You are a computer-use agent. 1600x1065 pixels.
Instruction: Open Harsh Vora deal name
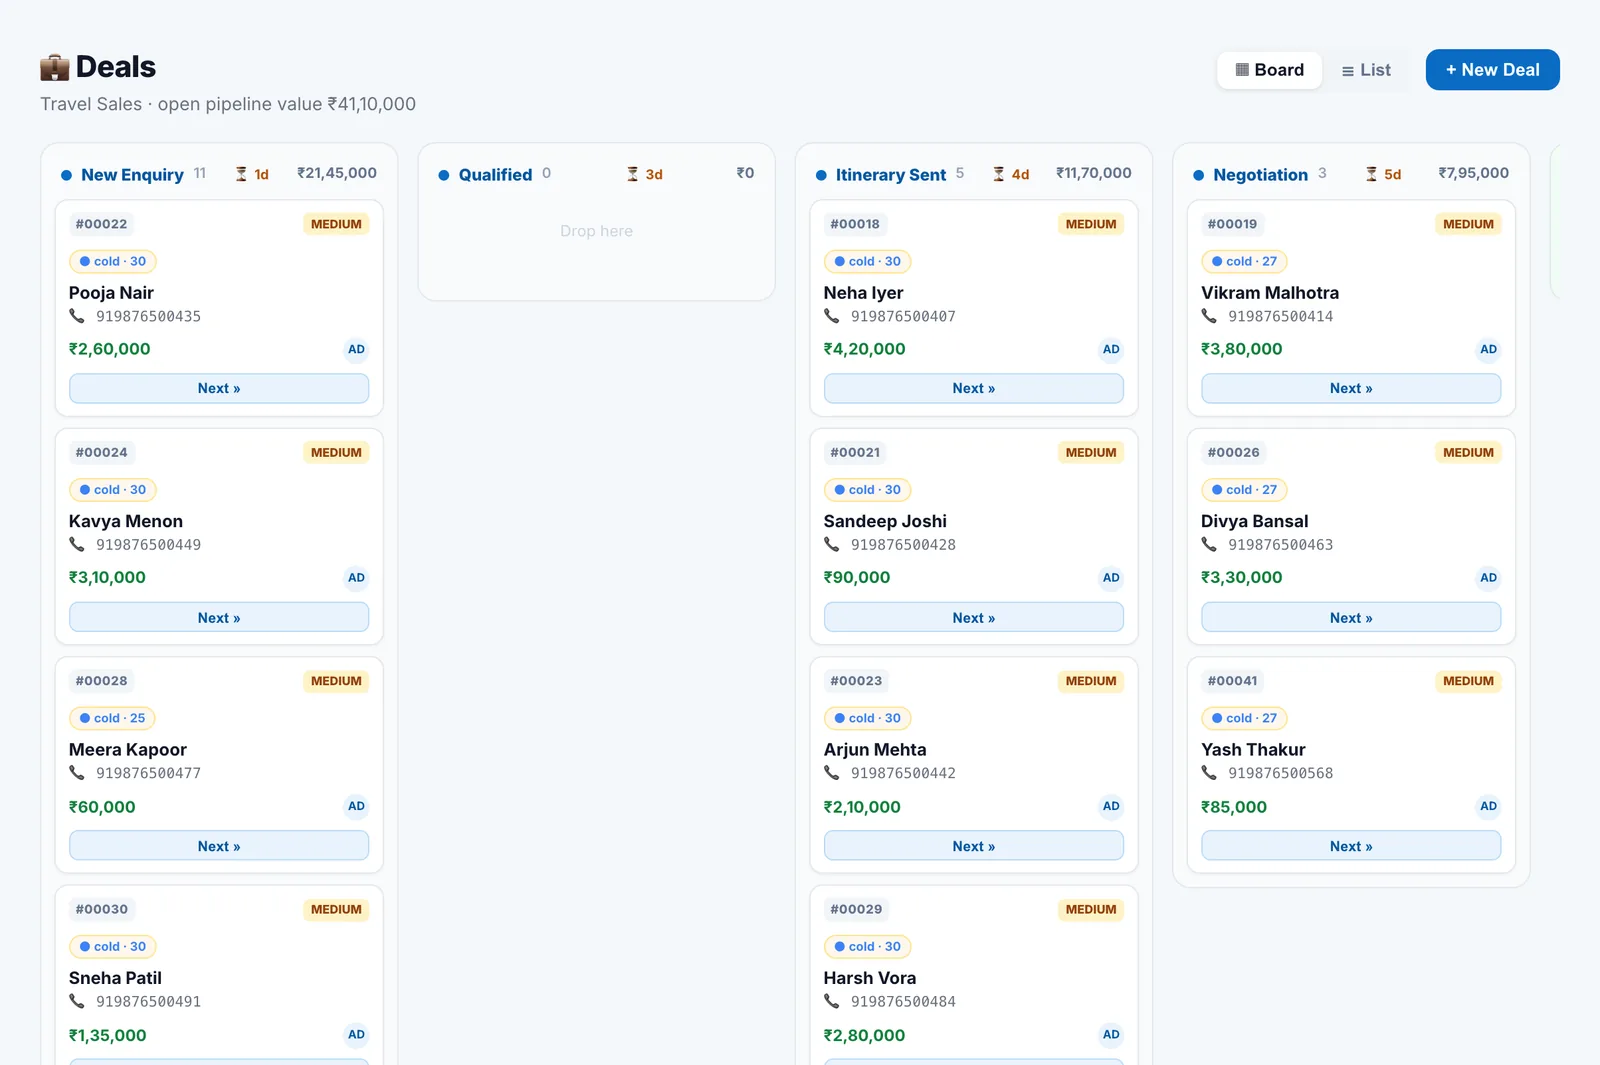pos(870,978)
